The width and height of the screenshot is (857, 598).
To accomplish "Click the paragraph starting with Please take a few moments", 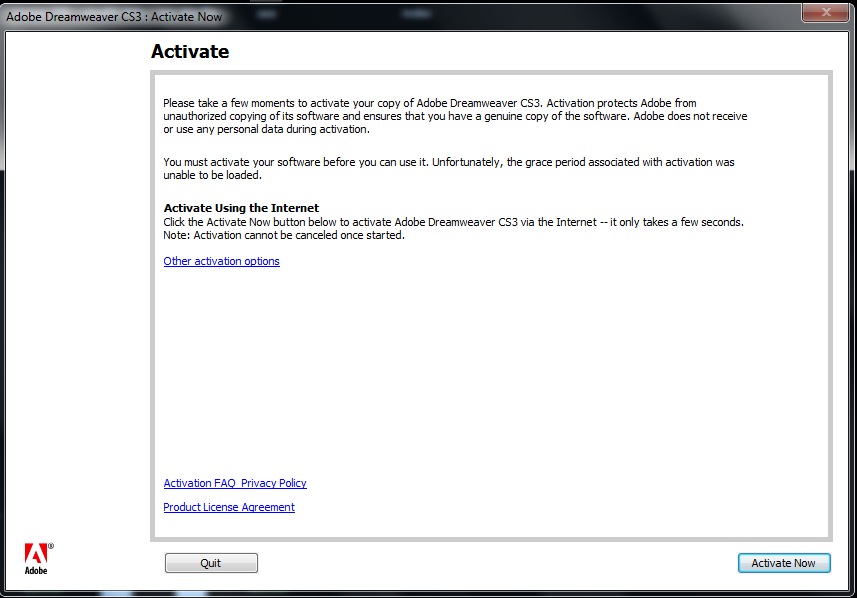I will (455, 116).
